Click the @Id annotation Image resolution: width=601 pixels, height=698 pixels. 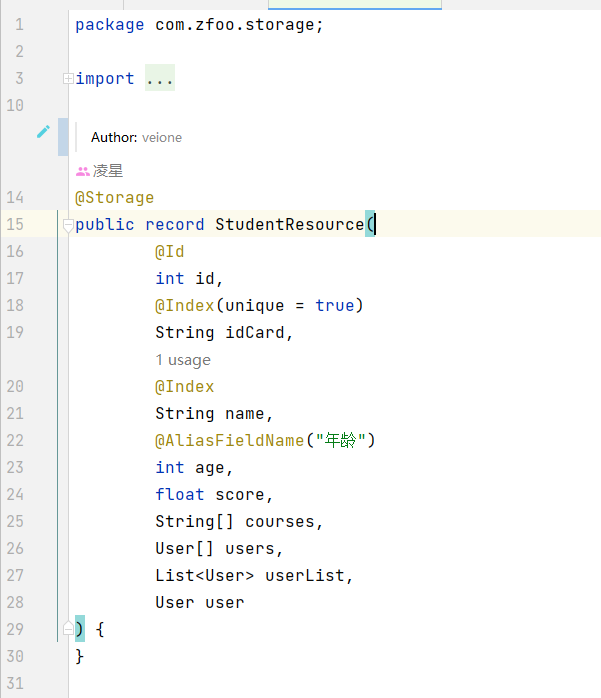pyautogui.click(x=170, y=252)
